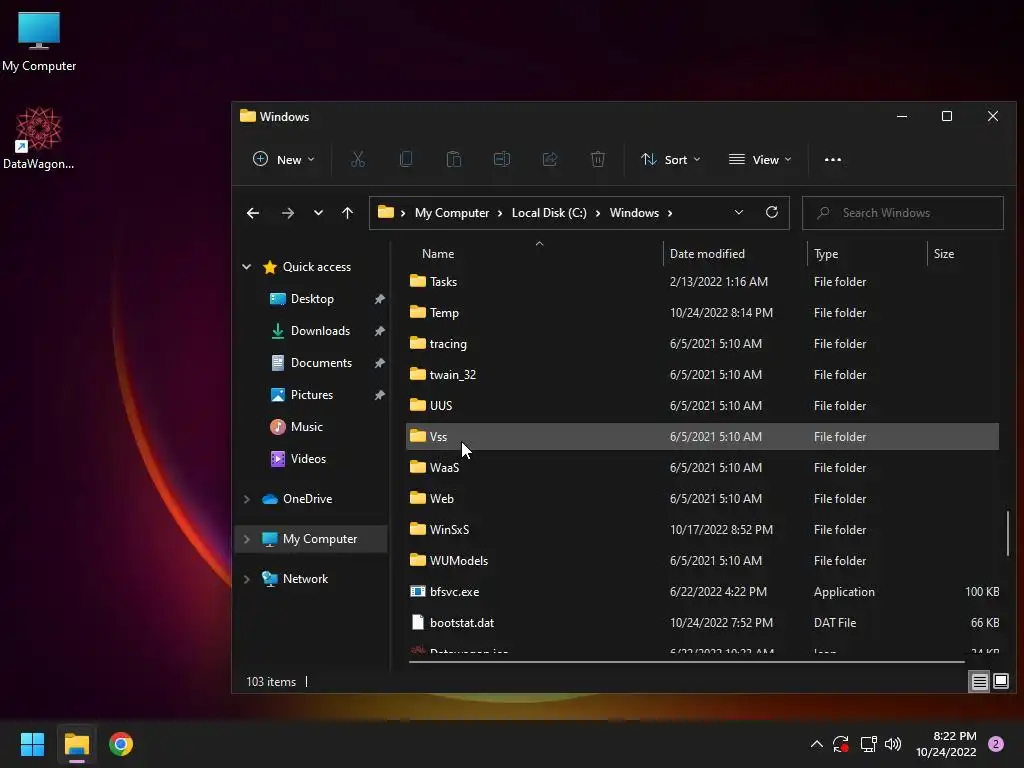The image size is (1024, 768).
Task: Collapse the Quick access tree
Action: point(247,266)
